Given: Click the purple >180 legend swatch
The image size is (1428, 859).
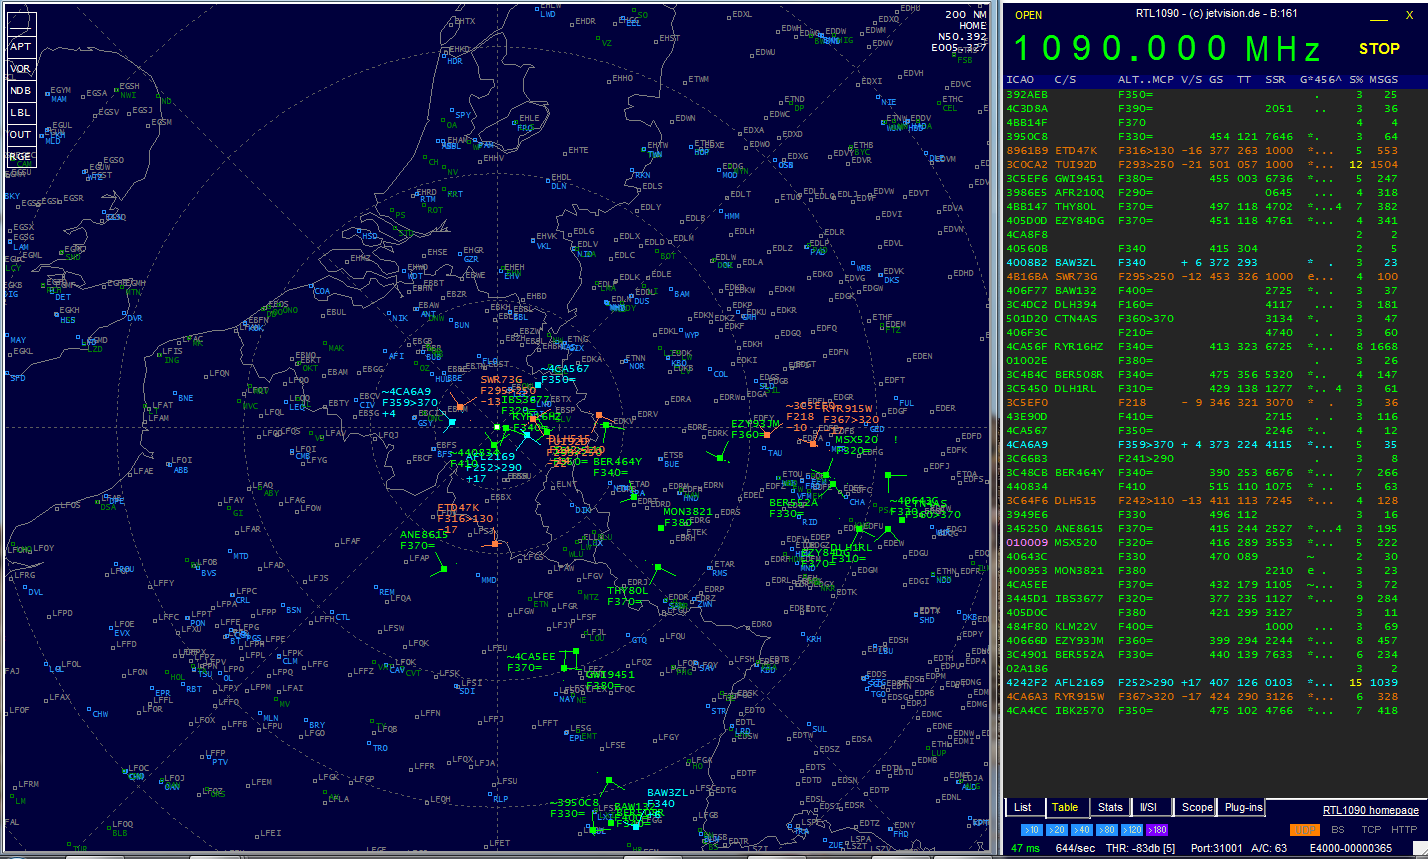Looking at the screenshot, I should tap(1157, 830).
